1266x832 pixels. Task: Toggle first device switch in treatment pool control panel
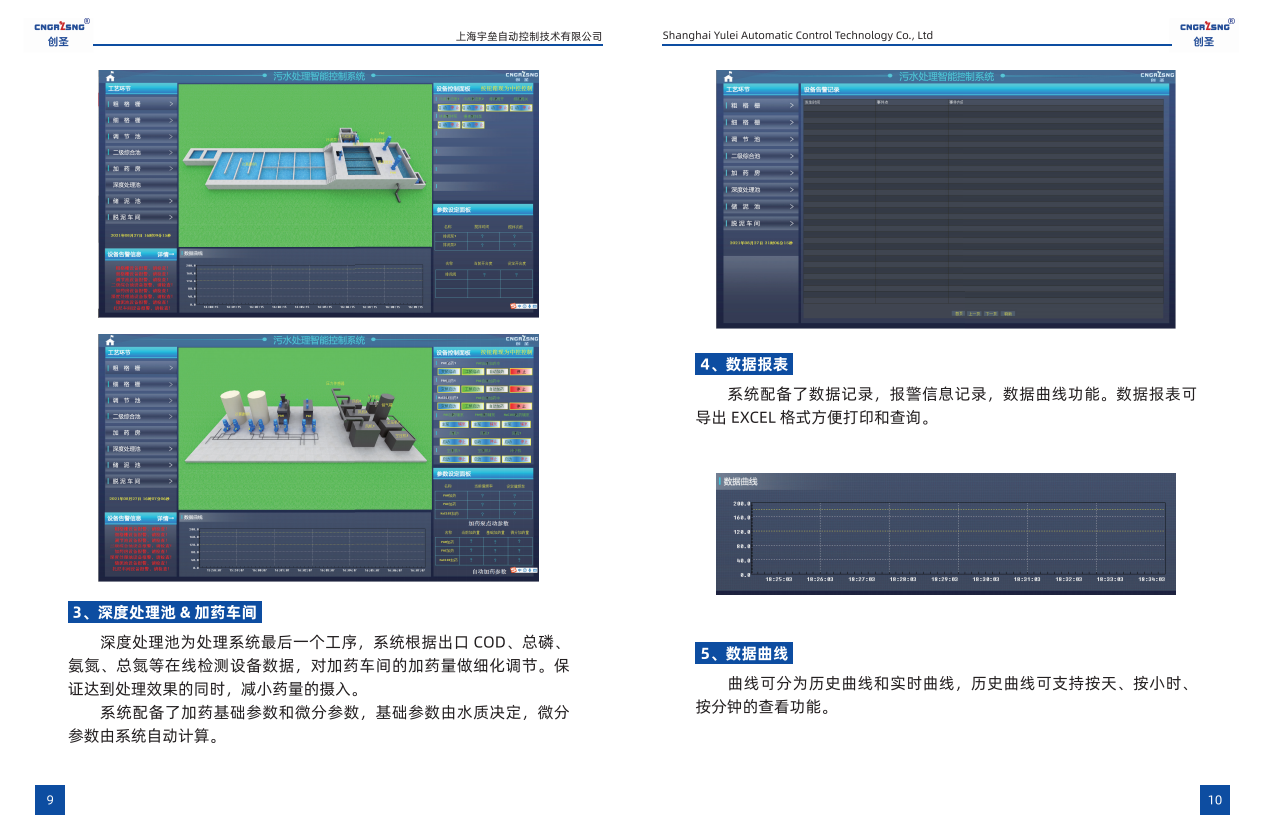449,108
